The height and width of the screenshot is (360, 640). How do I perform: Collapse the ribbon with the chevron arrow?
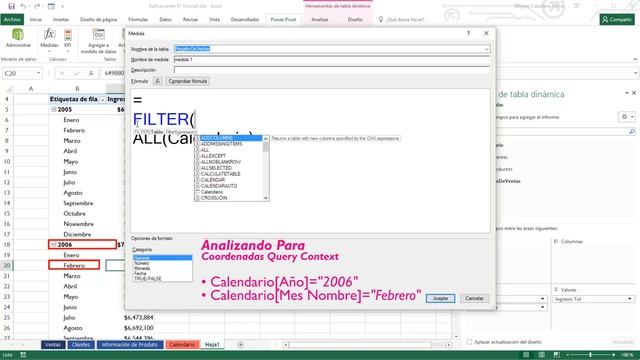tap(635, 60)
